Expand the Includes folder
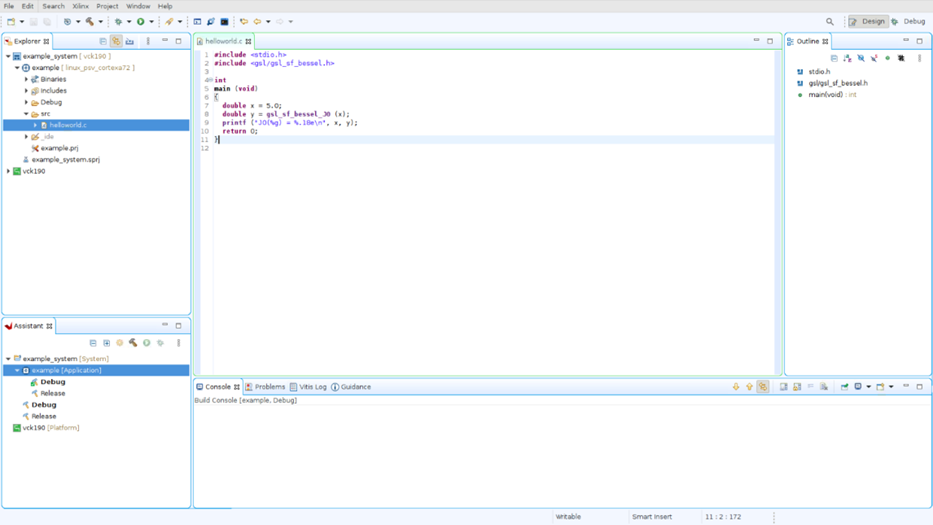Screen dimensions: 933x525 (26, 90)
